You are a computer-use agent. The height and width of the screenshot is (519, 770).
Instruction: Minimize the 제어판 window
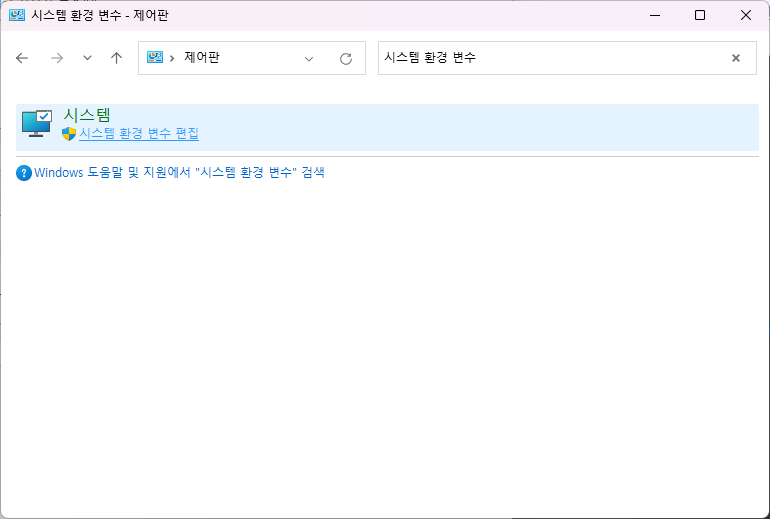pos(655,15)
